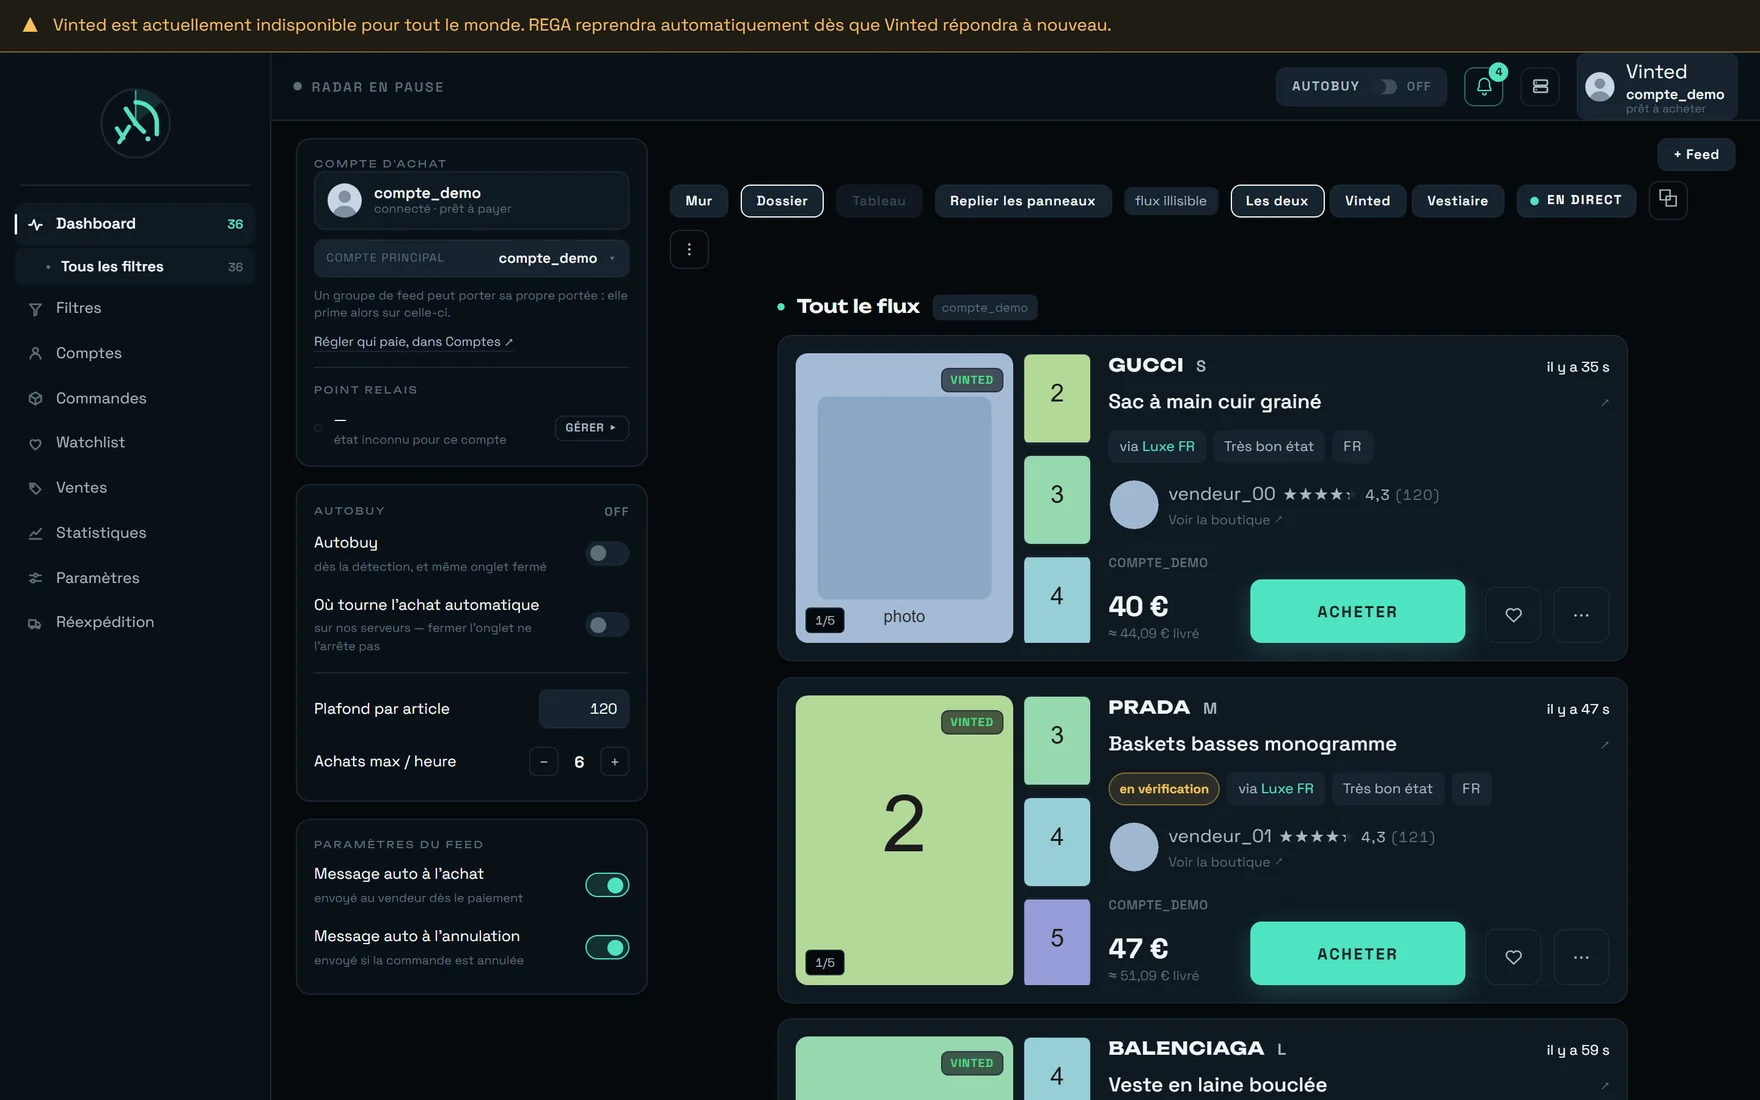Screen dimensions: 1760x1100
Task: Click the warning triangle in the banner
Action: click(30, 25)
